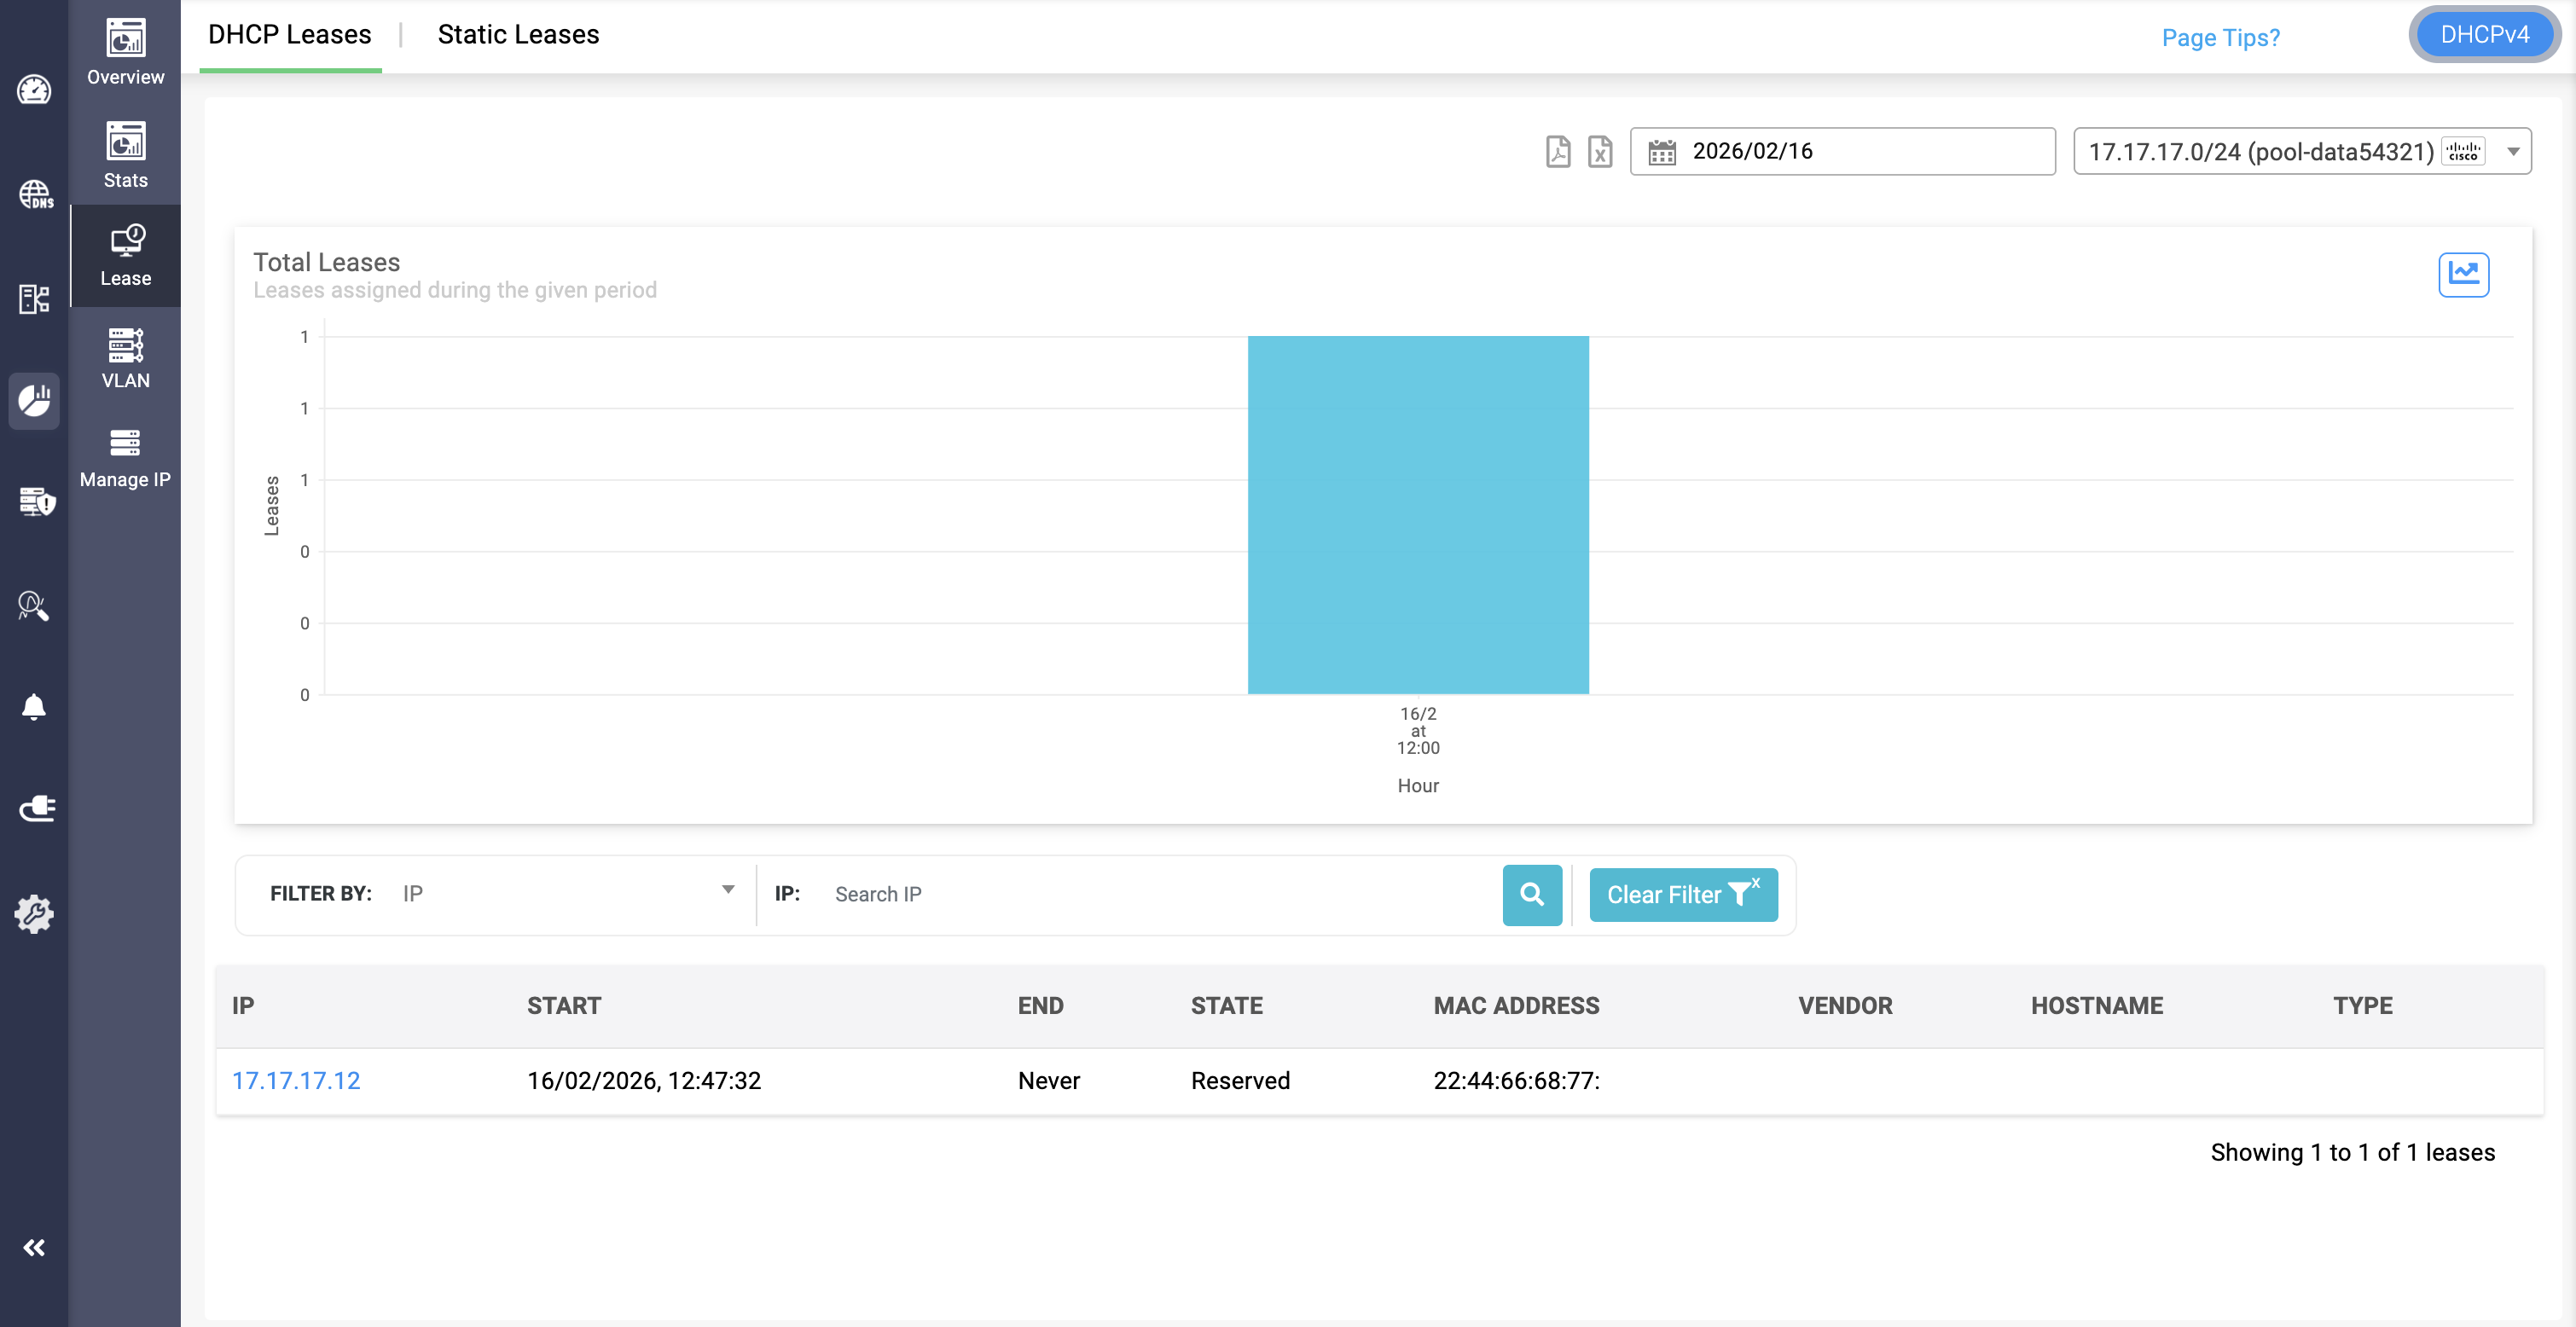This screenshot has width=2576, height=1327.
Task: Export leases as PDF file
Action: tap(1558, 152)
